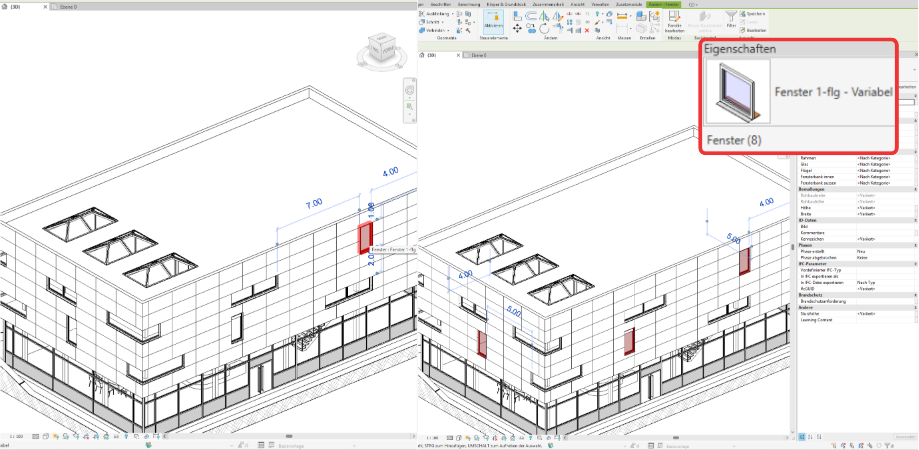Image resolution: width=919 pixels, height=450 pixels.
Task: Click the 7.00 dimension label in left view
Action: (x=313, y=202)
